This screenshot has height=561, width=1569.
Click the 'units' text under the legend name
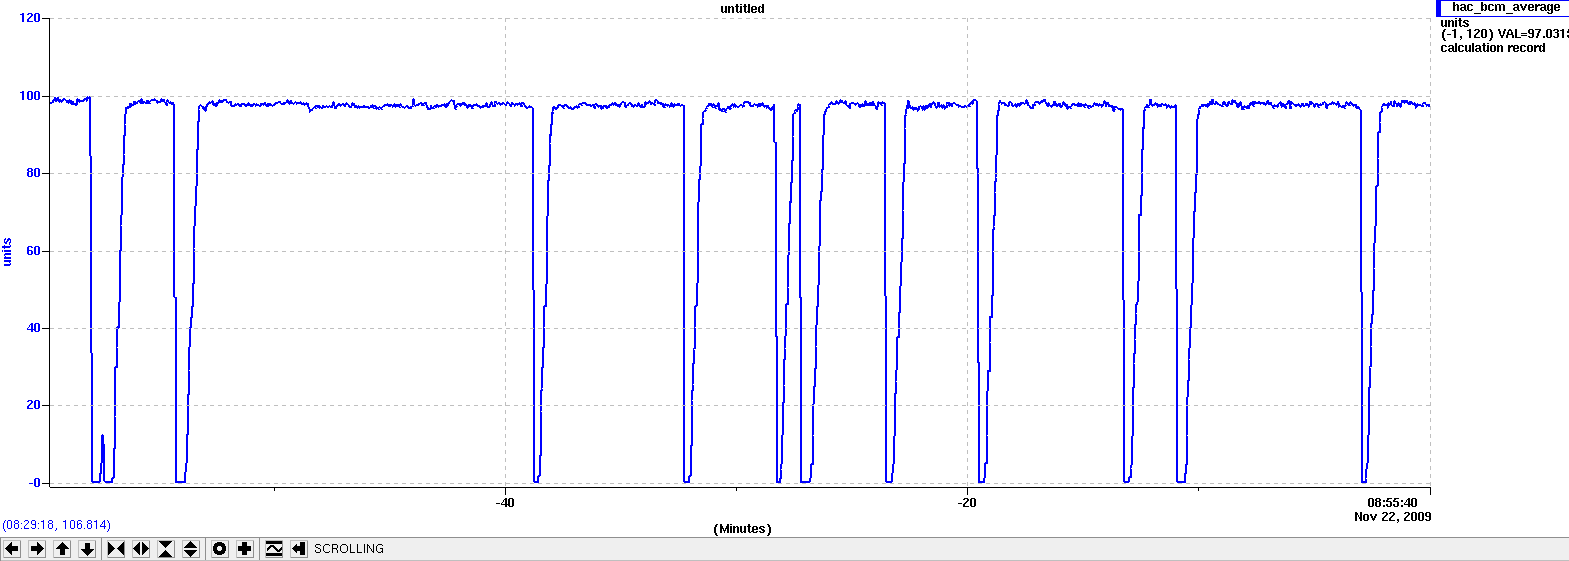pos(1455,23)
